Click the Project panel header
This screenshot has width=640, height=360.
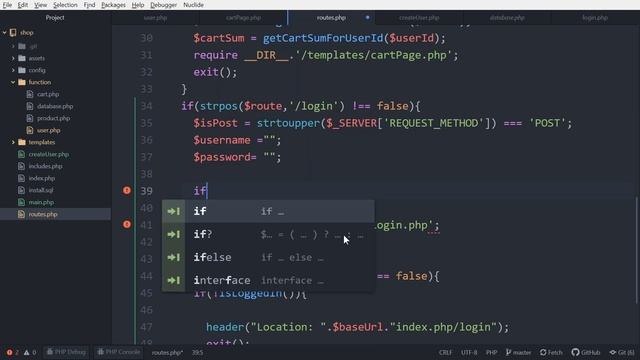[x=55, y=18]
